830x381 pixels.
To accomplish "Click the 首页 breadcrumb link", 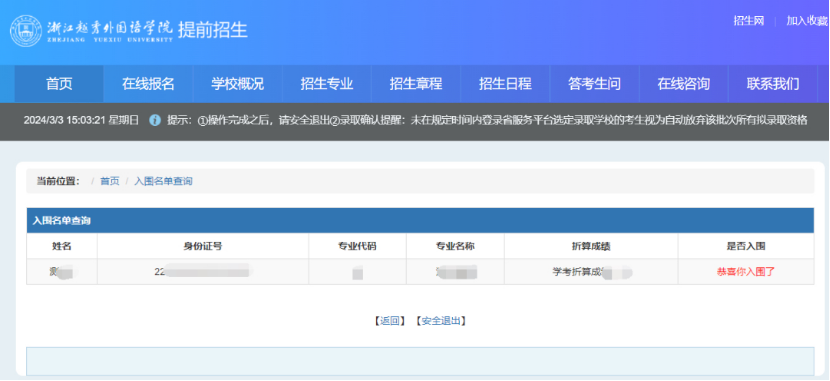I will (x=110, y=181).
